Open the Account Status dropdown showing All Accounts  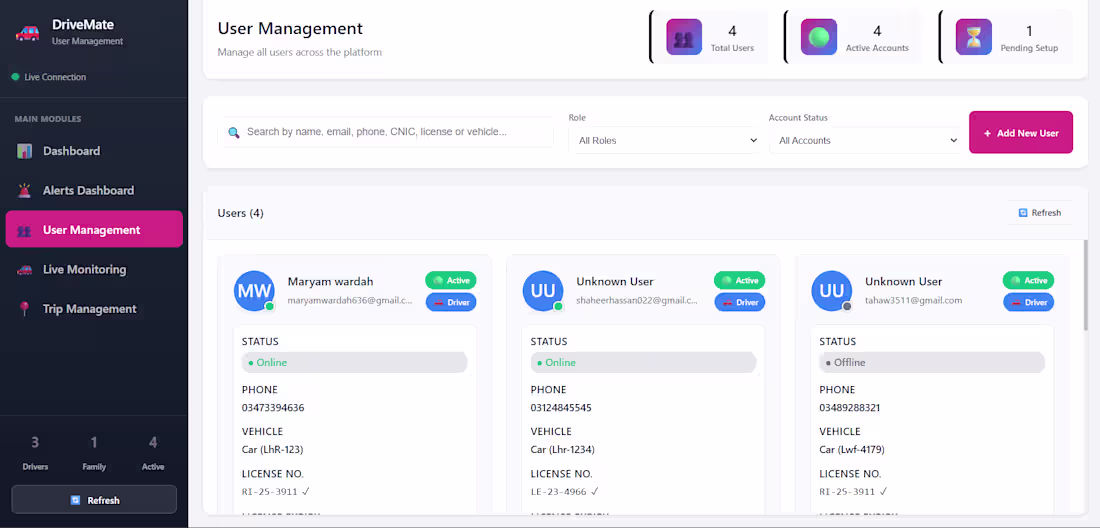pos(865,140)
